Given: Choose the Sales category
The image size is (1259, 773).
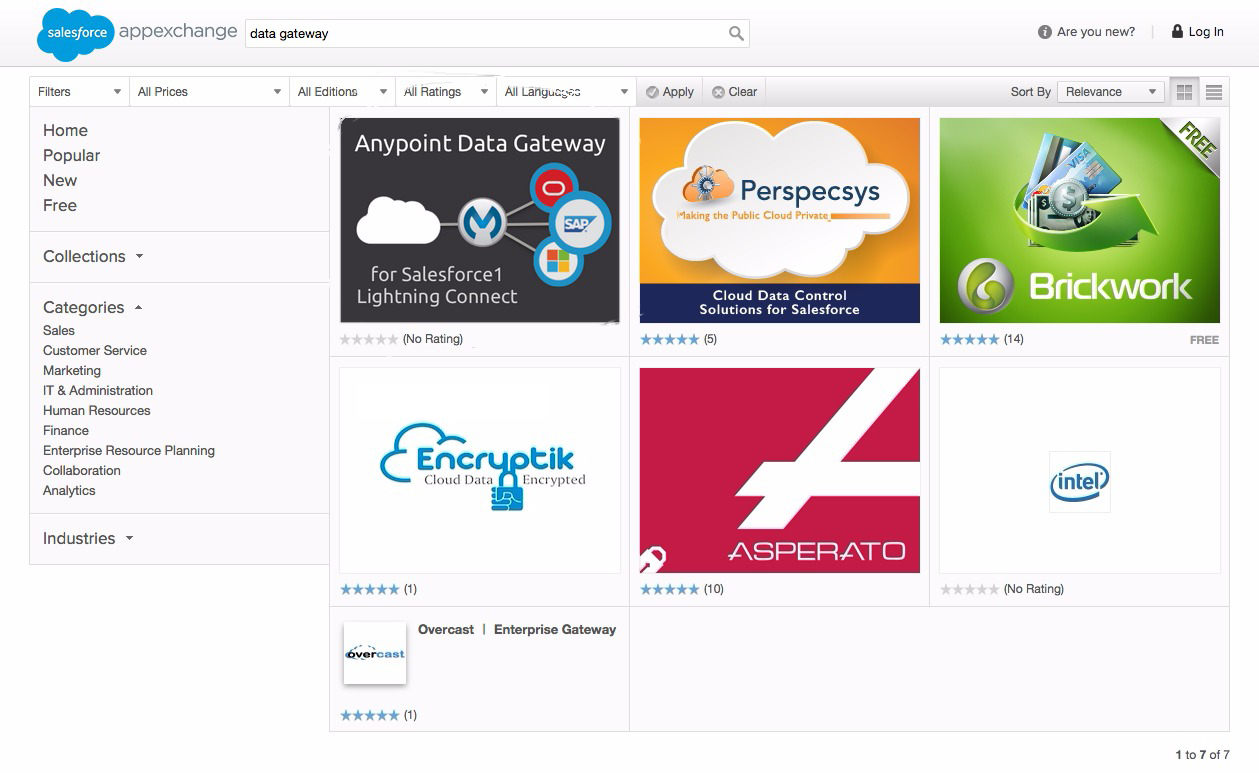Looking at the screenshot, I should 59,330.
